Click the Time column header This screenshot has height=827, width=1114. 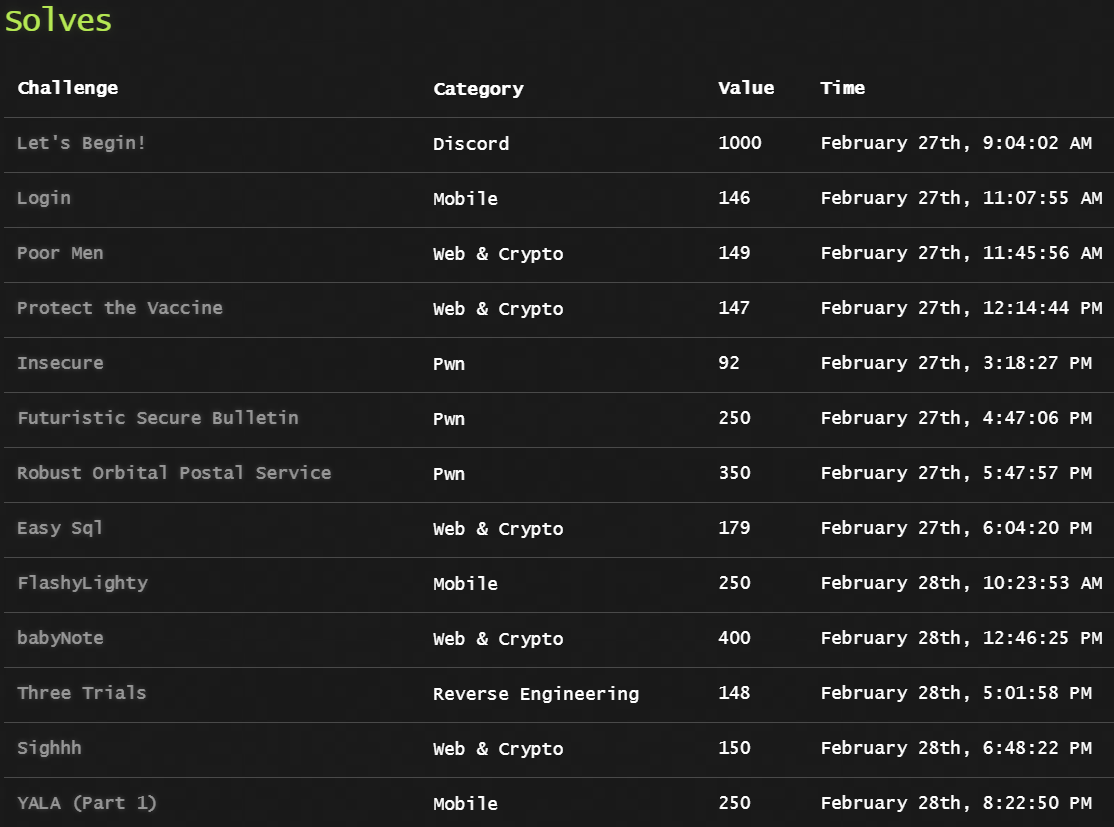842,88
